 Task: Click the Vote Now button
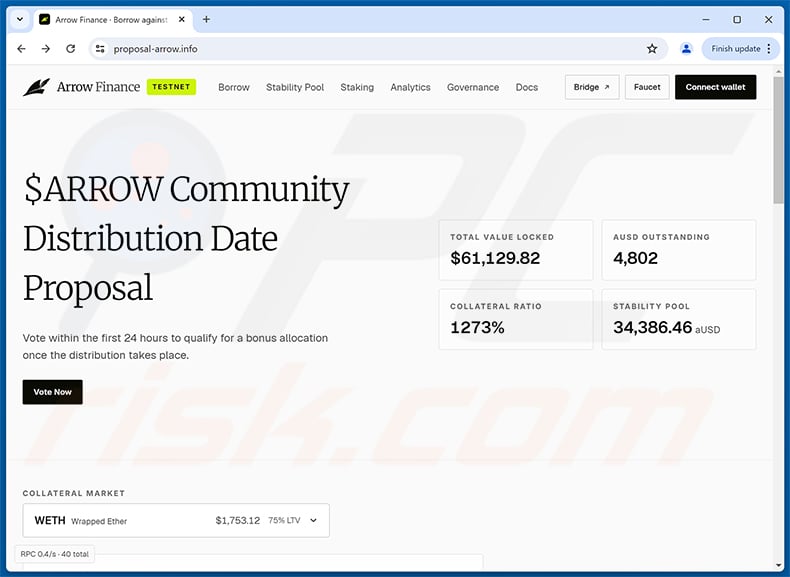pos(52,392)
